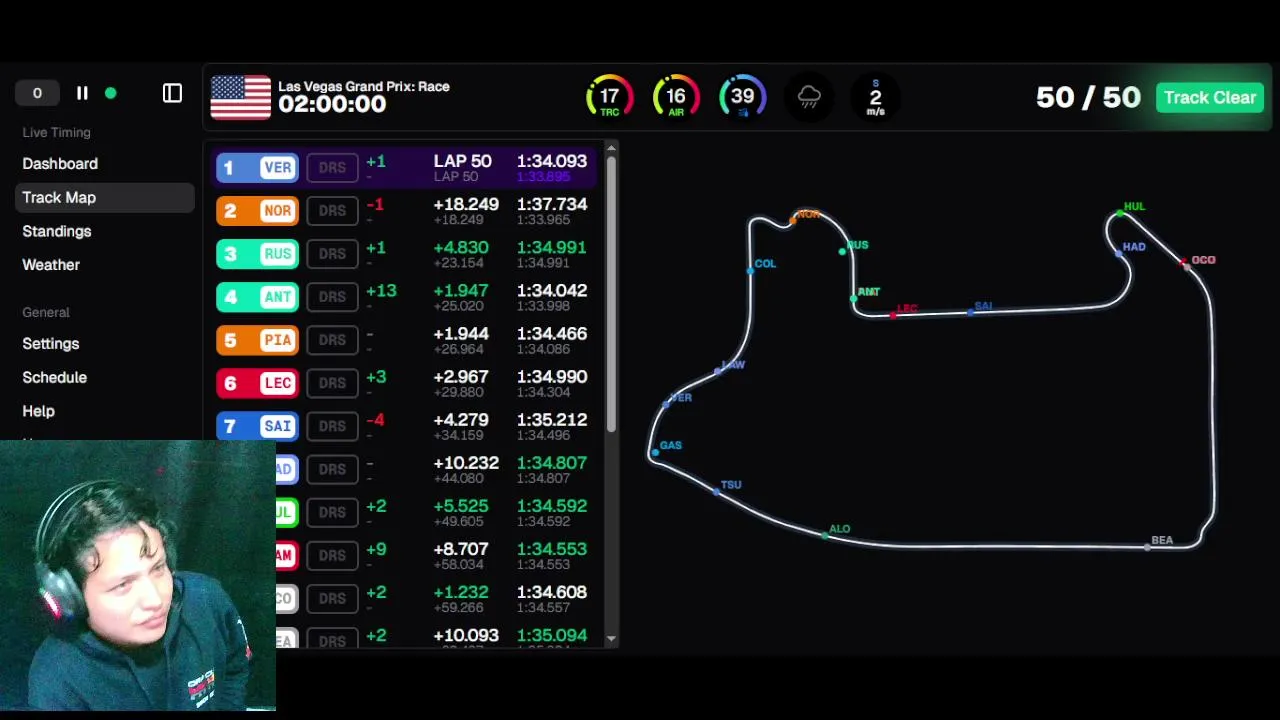Image resolution: width=1280 pixels, height=720 pixels.
Task: Pause the live timing playback
Action: 82,93
